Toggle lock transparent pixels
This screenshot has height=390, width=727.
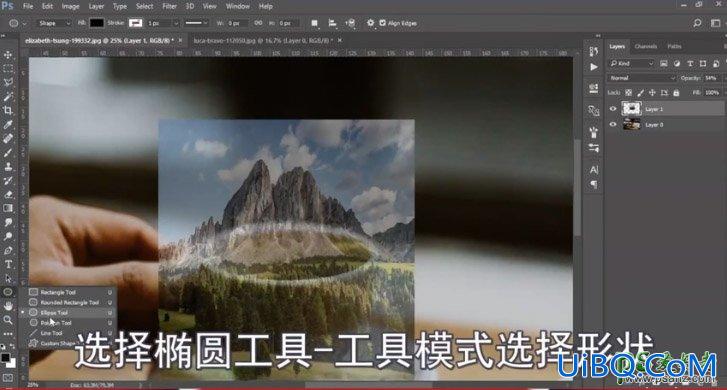click(629, 93)
